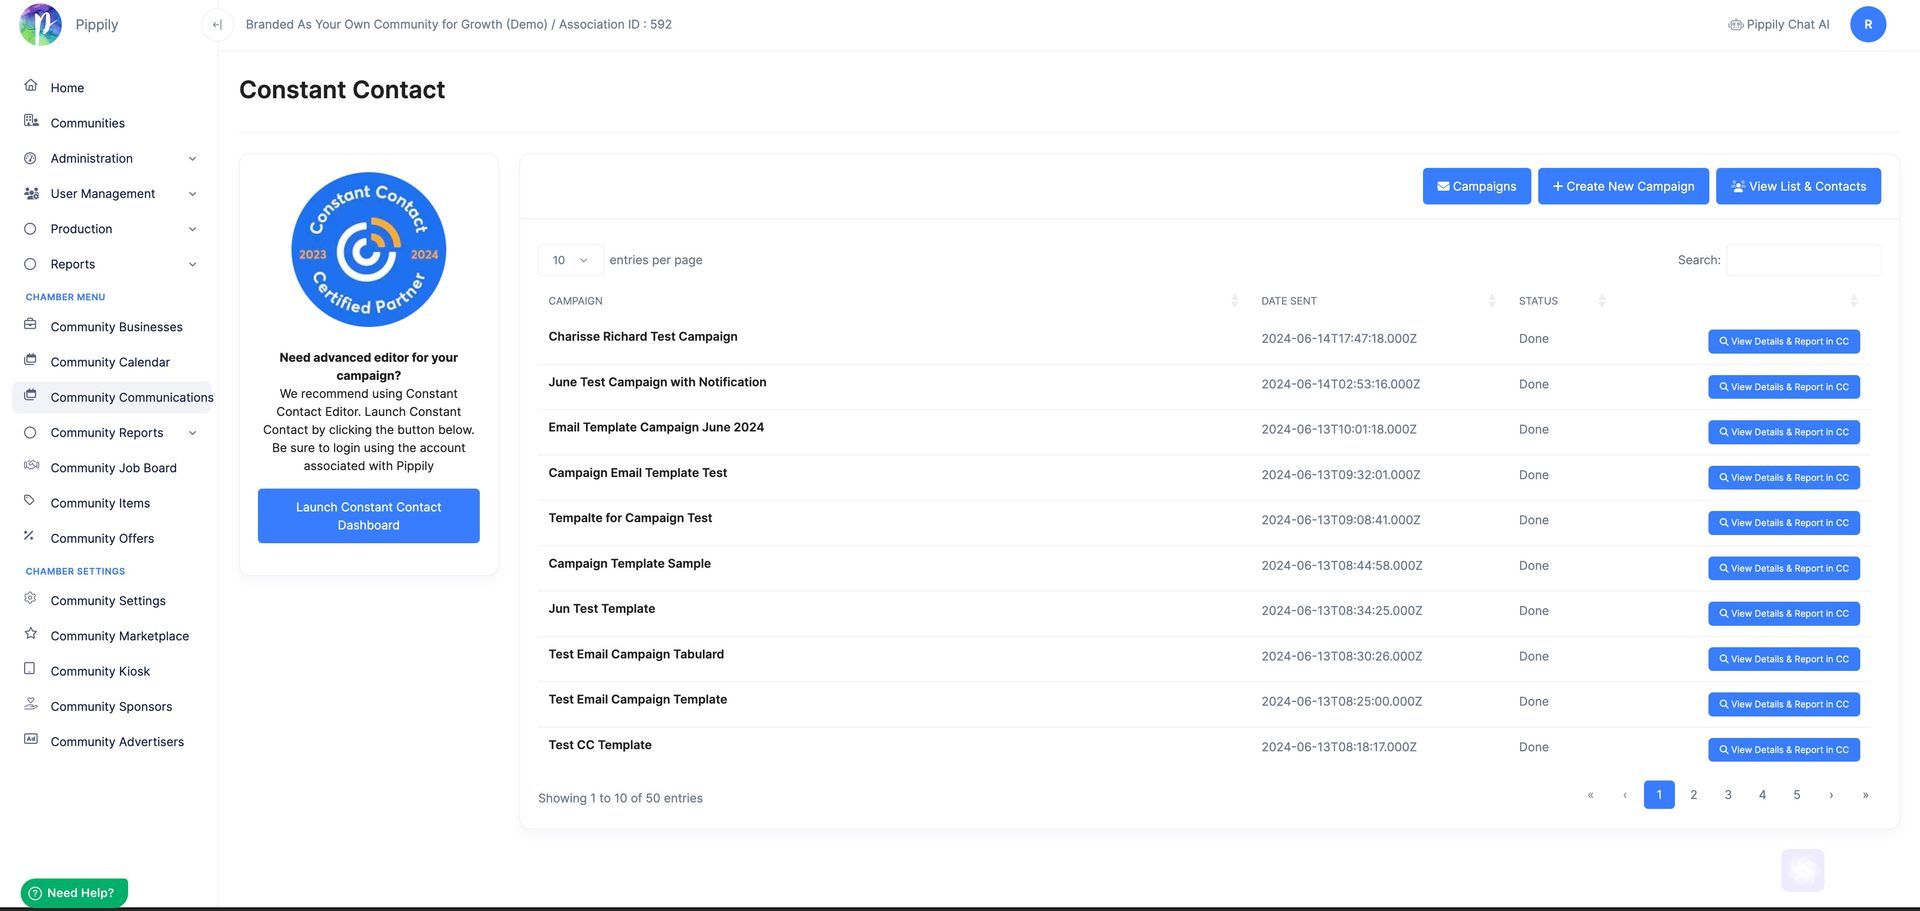Image resolution: width=1920 pixels, height=911 pixels.
Task: Click the Community Marketplace star icon
Action: 31,634
